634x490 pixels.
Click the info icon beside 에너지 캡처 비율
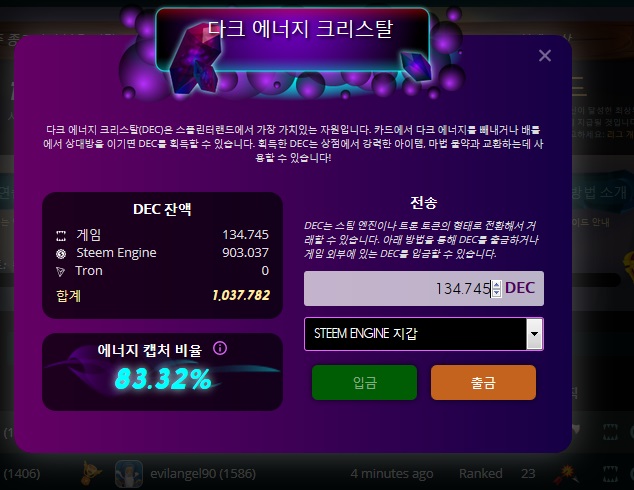220,348
